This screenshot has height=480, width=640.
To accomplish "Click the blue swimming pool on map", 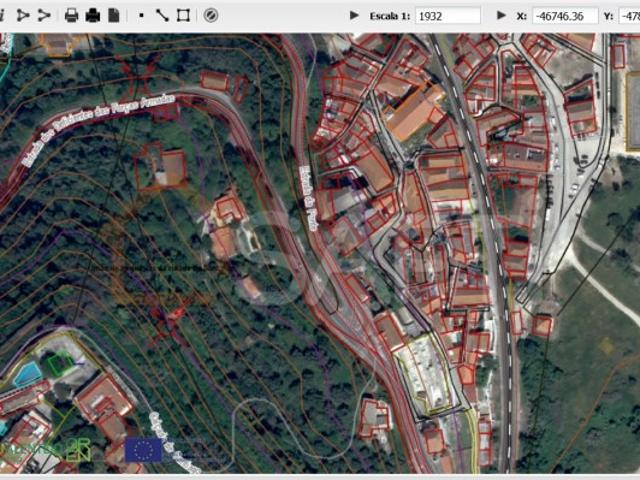I will pyautogui.click(x=27, y=374).
